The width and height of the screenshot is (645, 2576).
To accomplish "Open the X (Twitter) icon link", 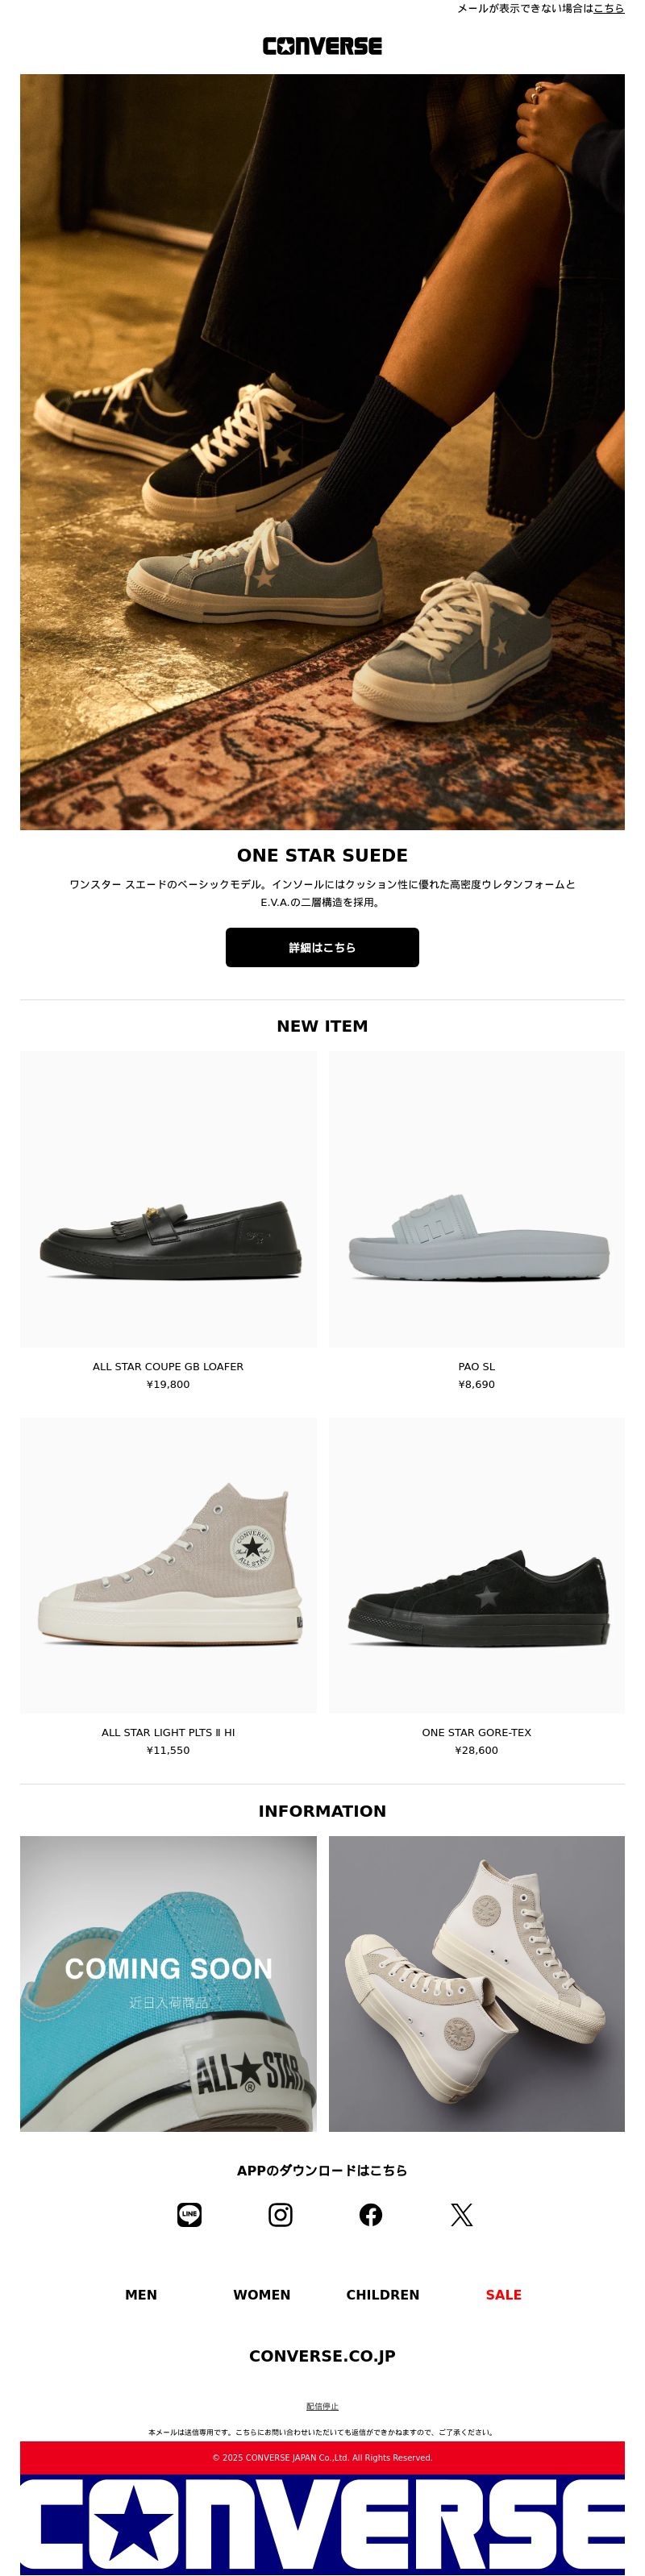I will tap(462, 2215).
